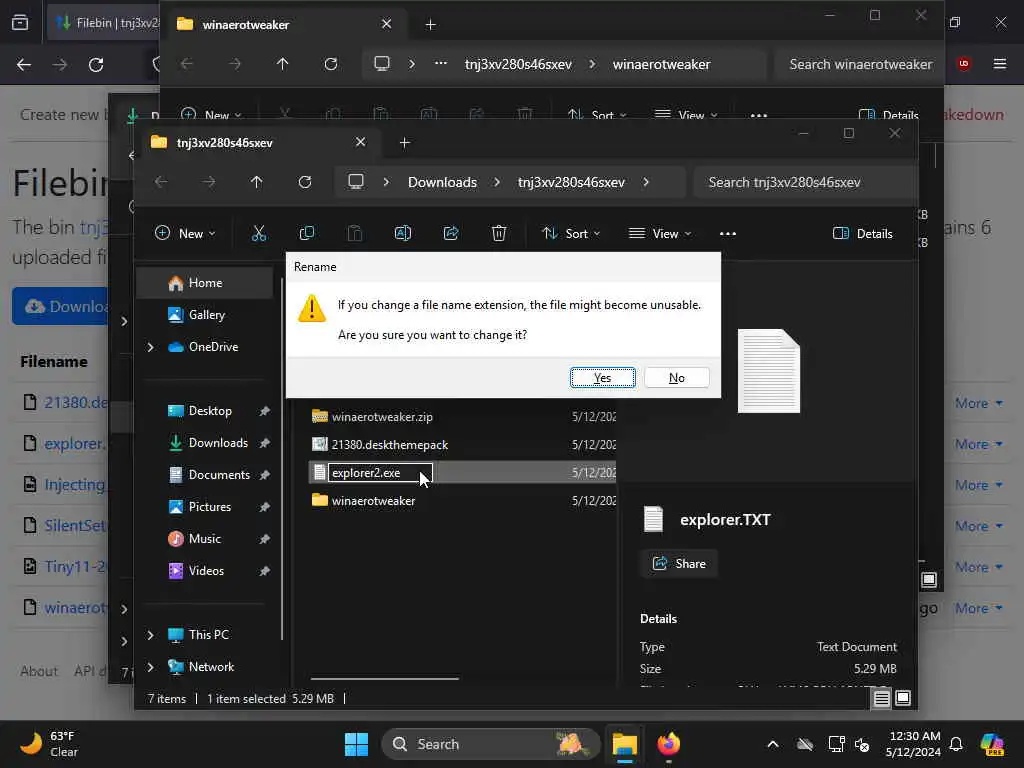Screen dimensions: 1024x768
Task: Click Downloads in the front address bar
Action: 442,182
